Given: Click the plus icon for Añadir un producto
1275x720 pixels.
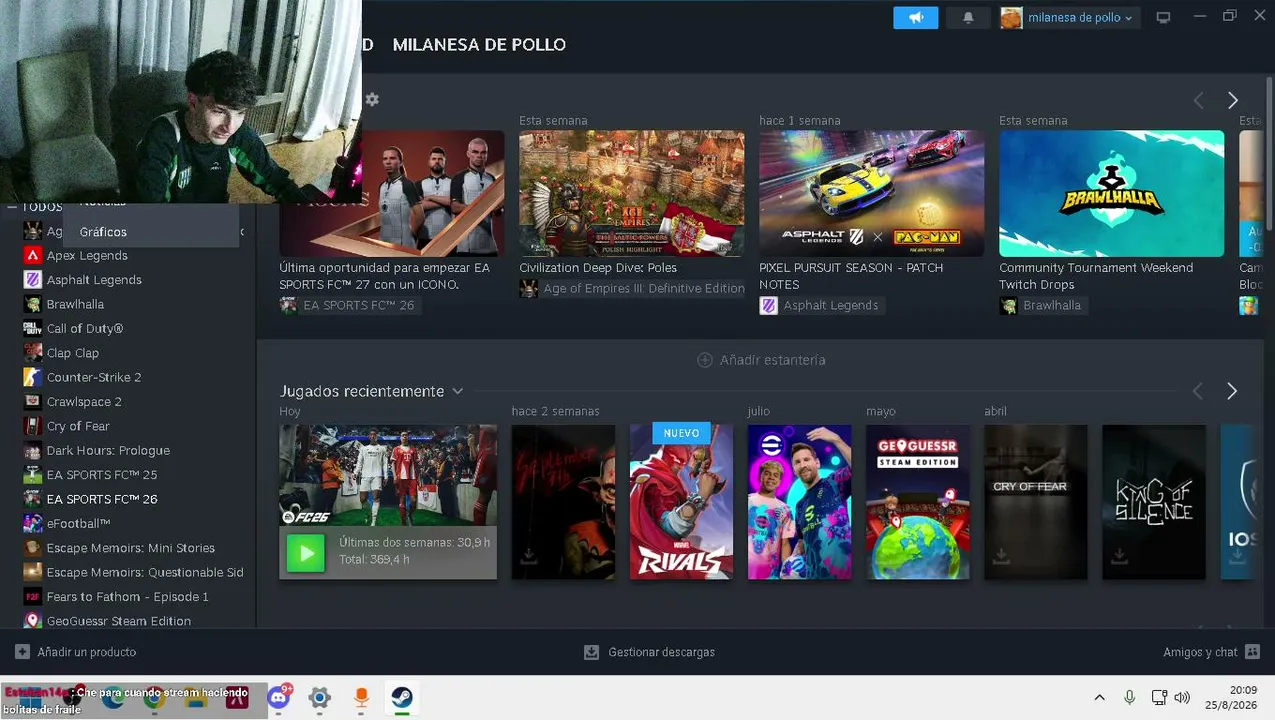Looking at the screenshot, I should click(x=22, y=652).
